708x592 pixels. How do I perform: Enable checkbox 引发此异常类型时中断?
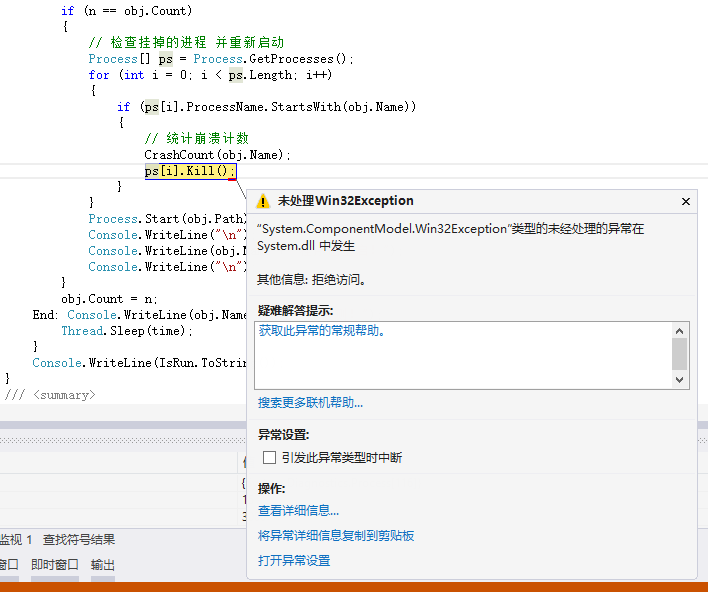pyautogui.click(x=269, y=457)
